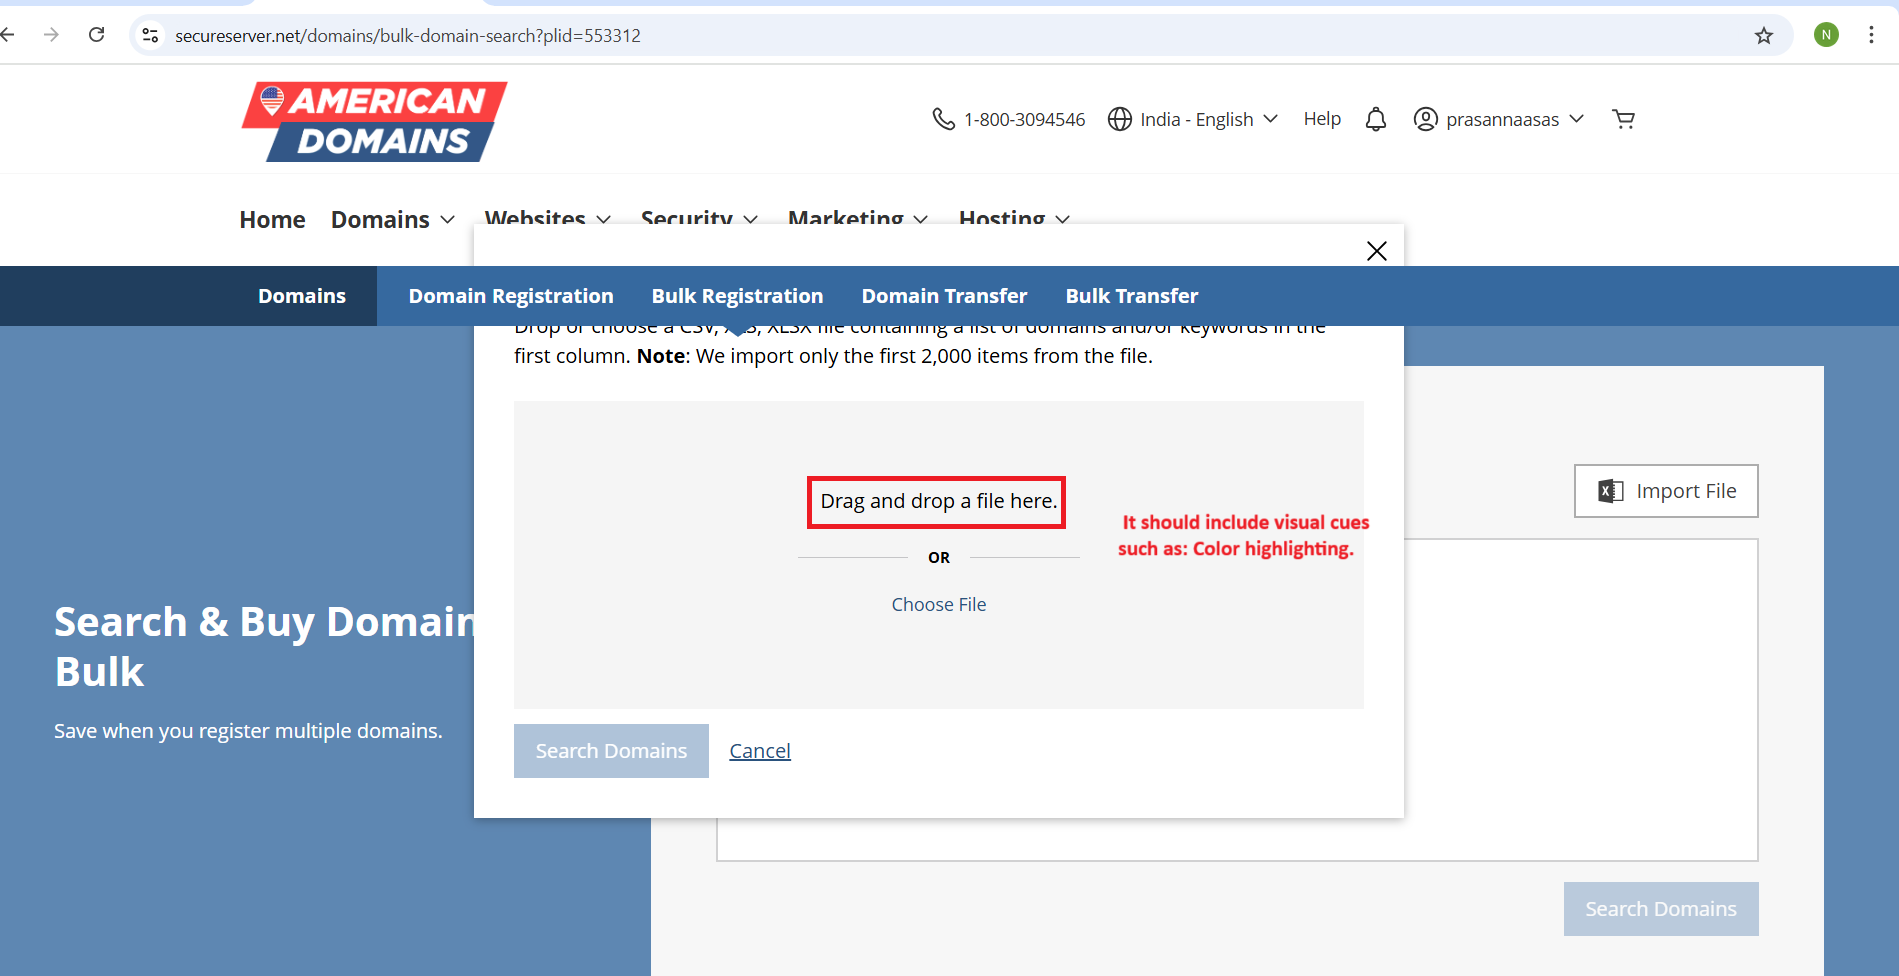The height and width of the screenshot is (976, 1899).
Task: Click Cancel in the dialog
Action: pos(759,751)
